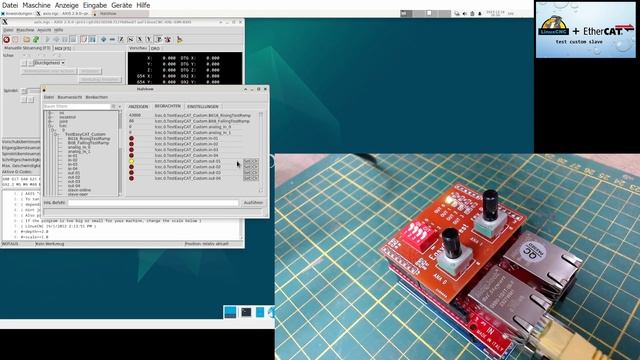640x360 pixels.
Task: Click the HAL Befehl command input field
Action: point(153,202)
